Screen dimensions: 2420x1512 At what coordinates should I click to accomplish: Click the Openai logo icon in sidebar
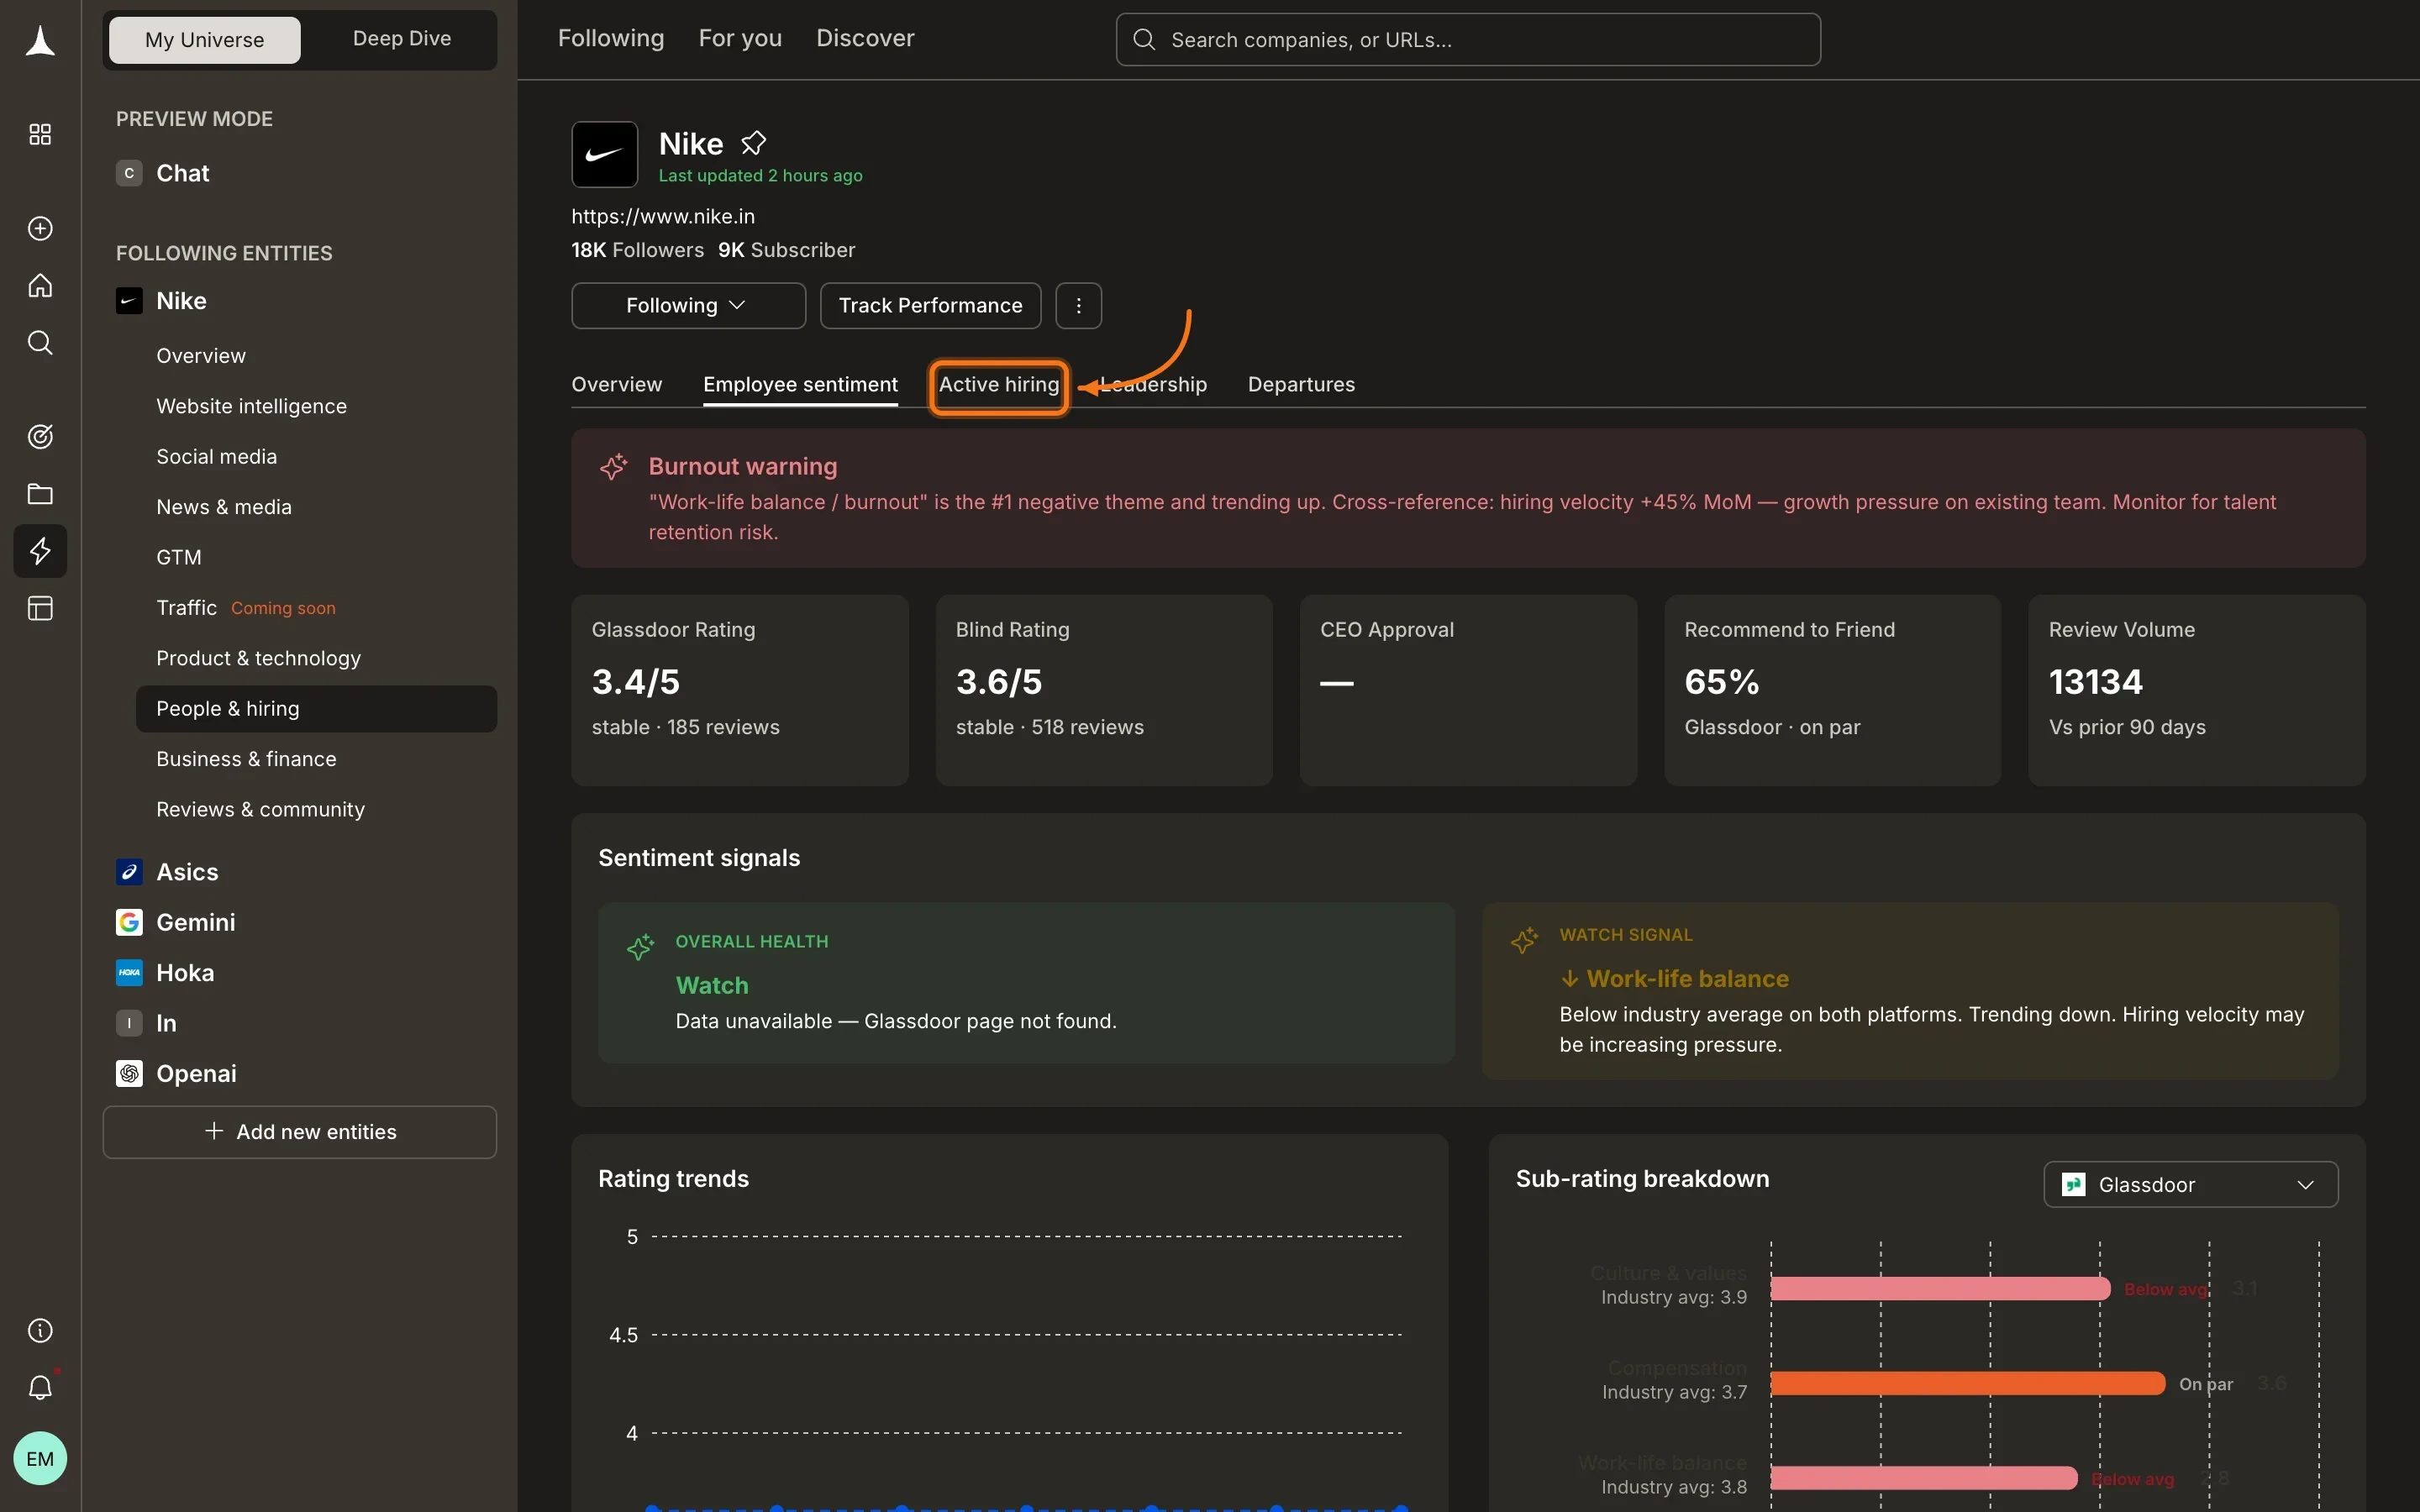tap(129, 1073)
